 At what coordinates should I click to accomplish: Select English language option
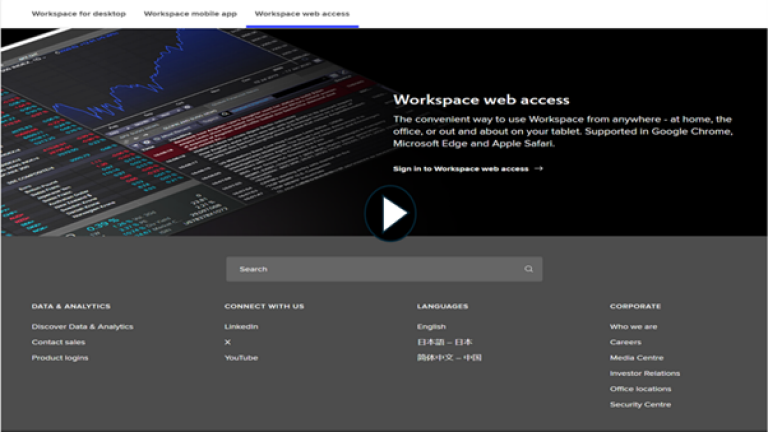pos(432,326)
